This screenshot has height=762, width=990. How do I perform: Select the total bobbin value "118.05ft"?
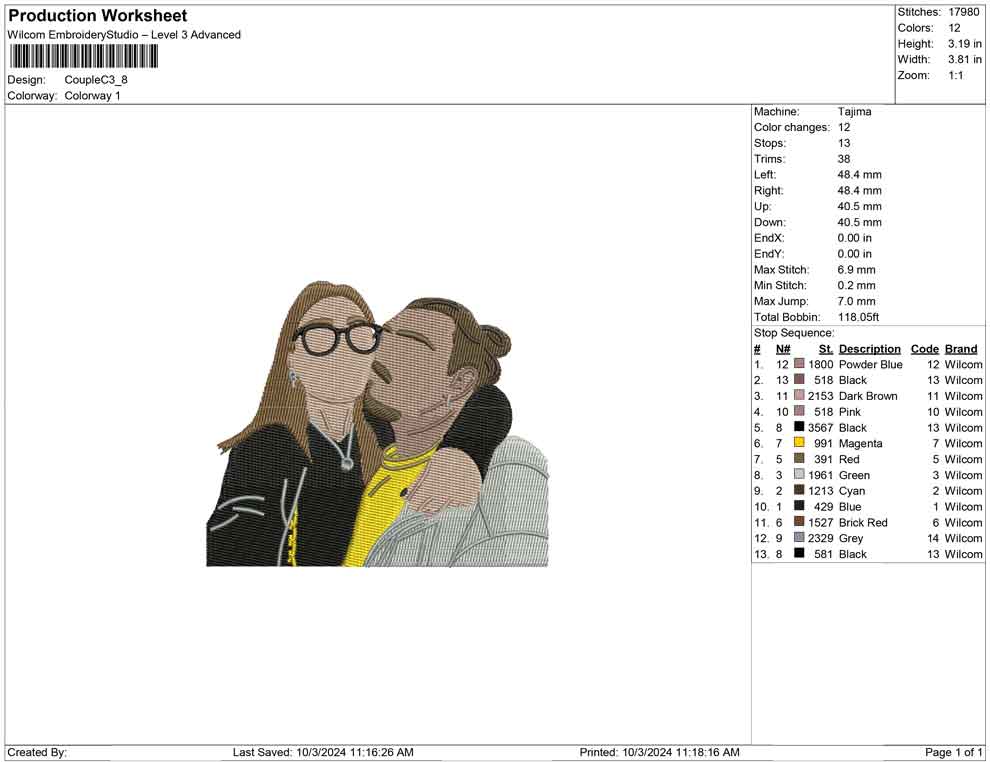click(859, 317)
